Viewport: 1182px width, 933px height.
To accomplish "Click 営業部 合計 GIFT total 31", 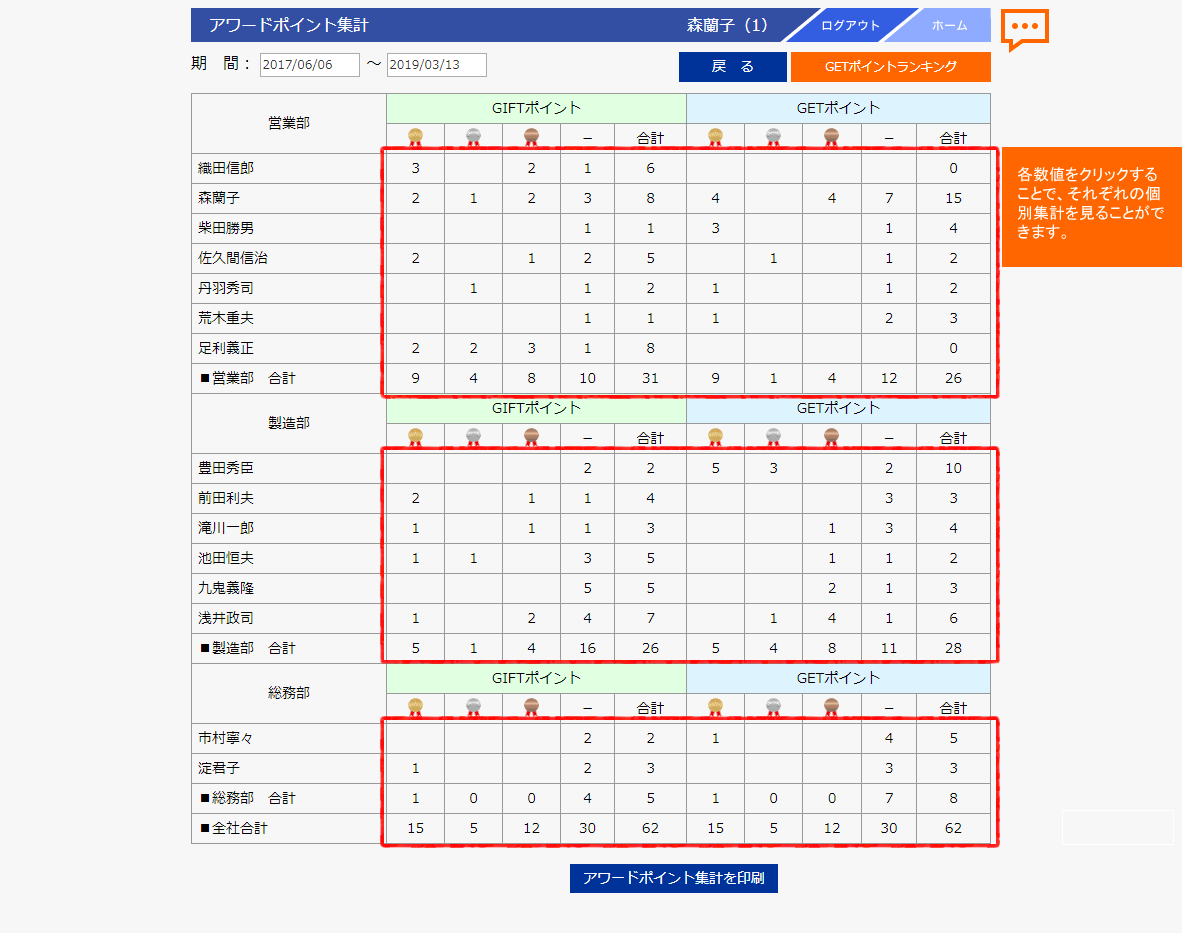I will [650, 378].
